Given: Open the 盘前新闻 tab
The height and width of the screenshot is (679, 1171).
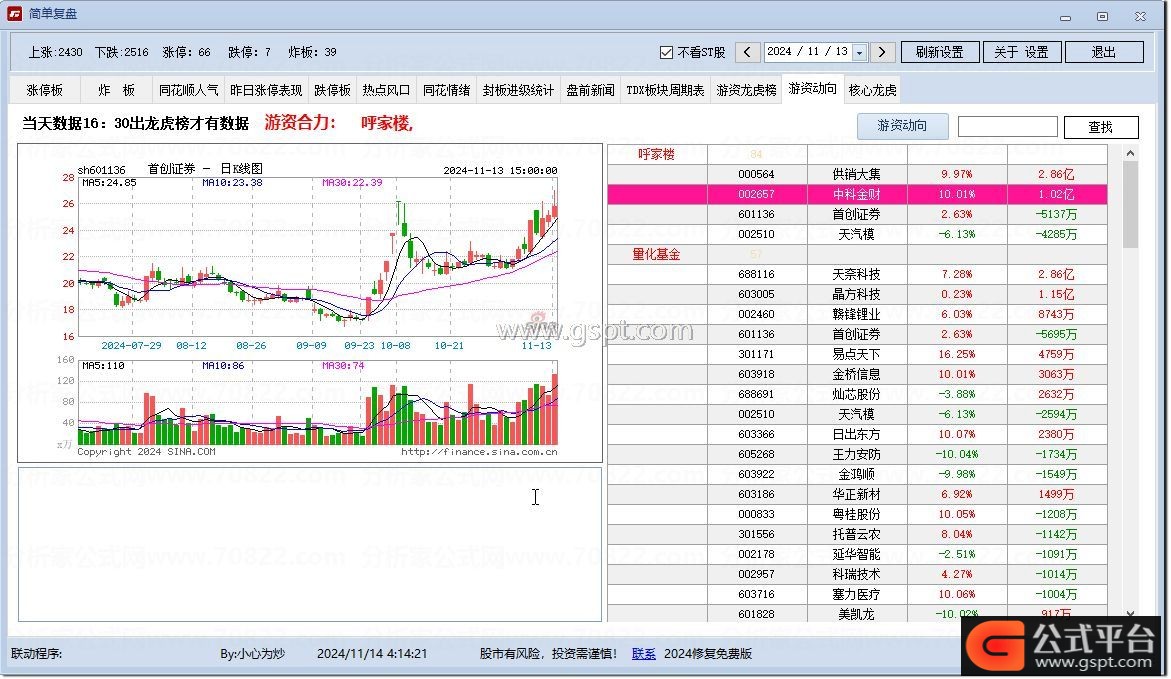Looking at the screenshot, I should [x=590, y=90].
